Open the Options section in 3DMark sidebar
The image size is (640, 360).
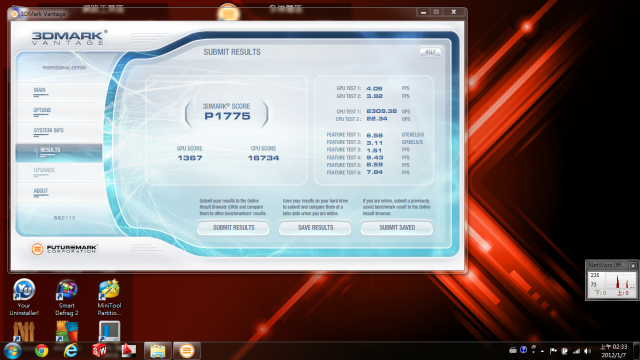coord(59,112)
